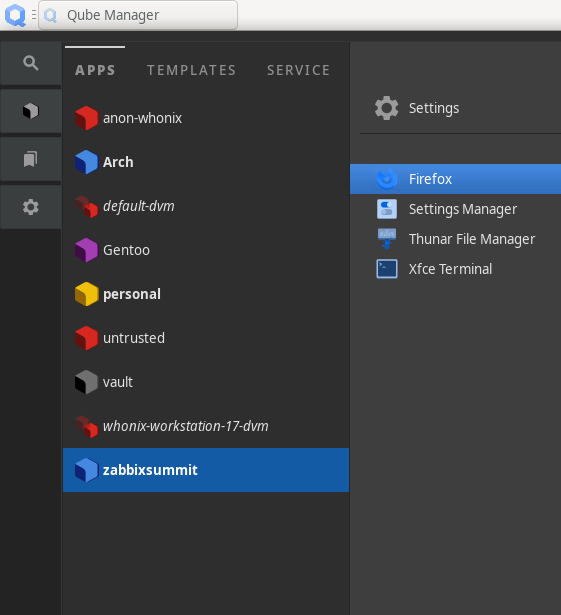Click the Xfce Terminal icon

[387, 269]
